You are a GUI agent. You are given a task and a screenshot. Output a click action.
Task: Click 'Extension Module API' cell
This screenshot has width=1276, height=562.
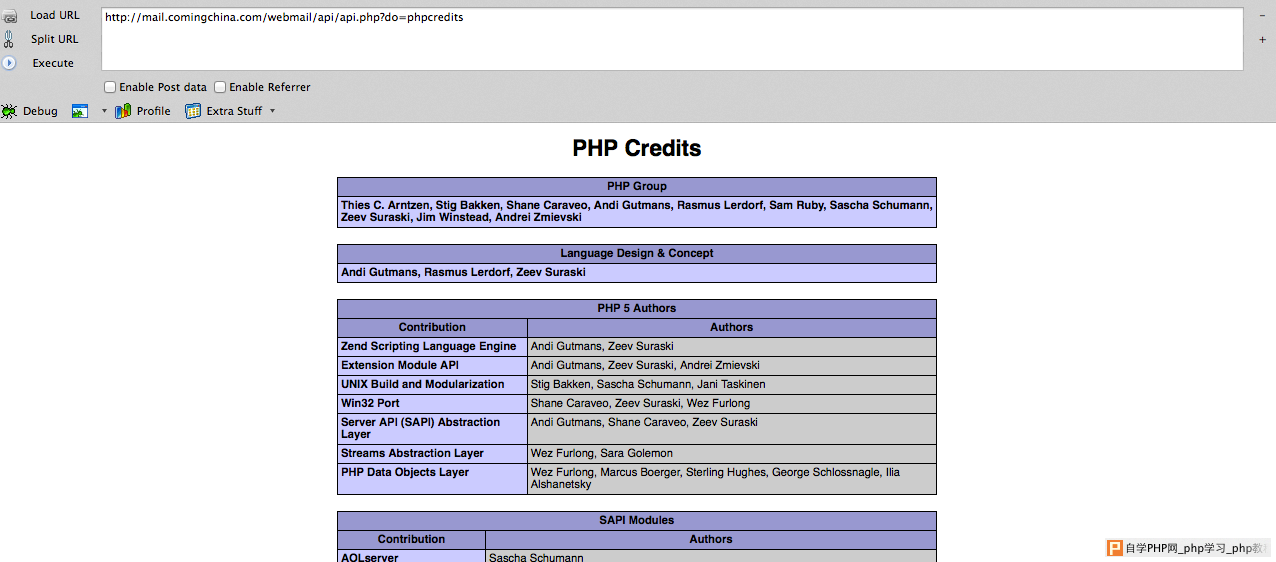[432, 366]
